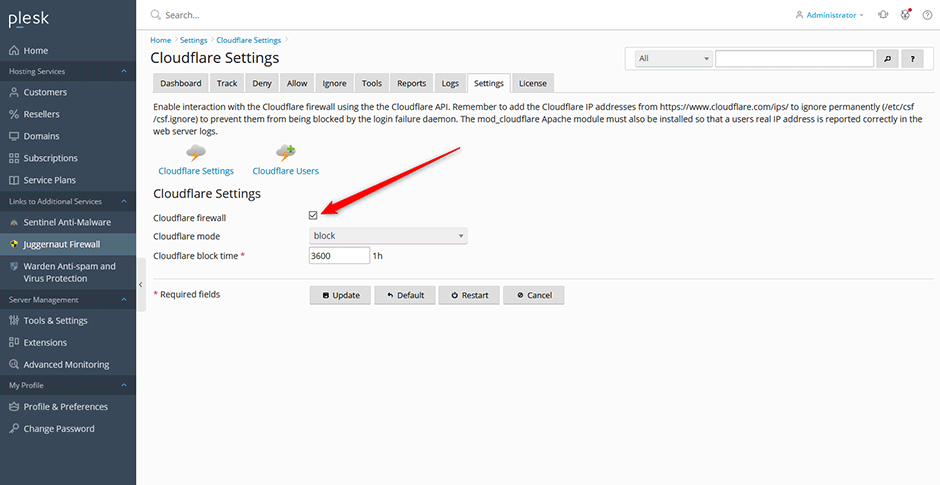Click the Extensions blocks icon

(x=14, y=342)
